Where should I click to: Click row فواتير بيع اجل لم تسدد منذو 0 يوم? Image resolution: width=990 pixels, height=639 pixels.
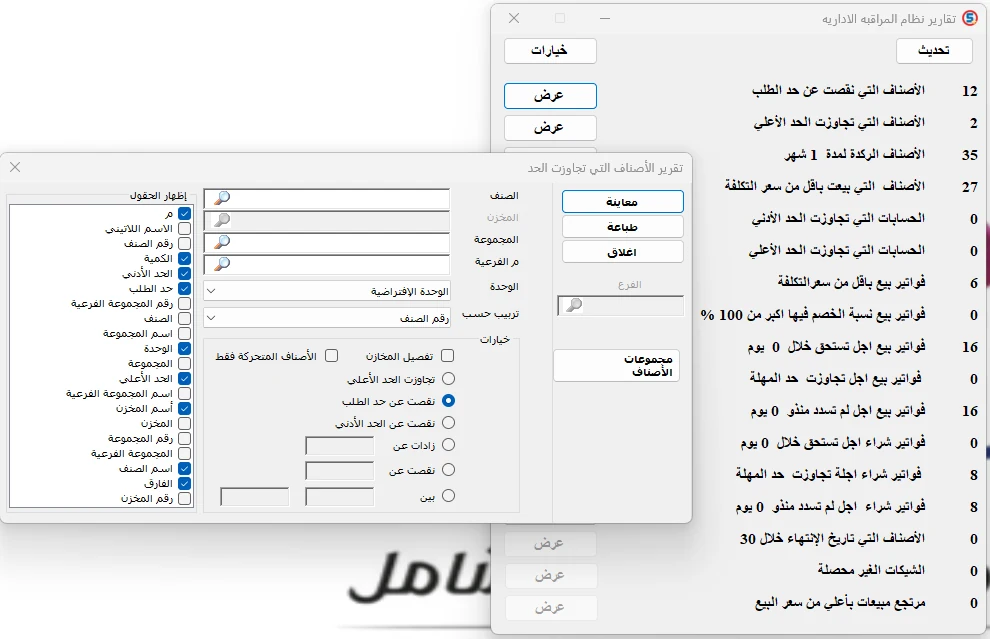pyautogui.click(x=838, y=411)
